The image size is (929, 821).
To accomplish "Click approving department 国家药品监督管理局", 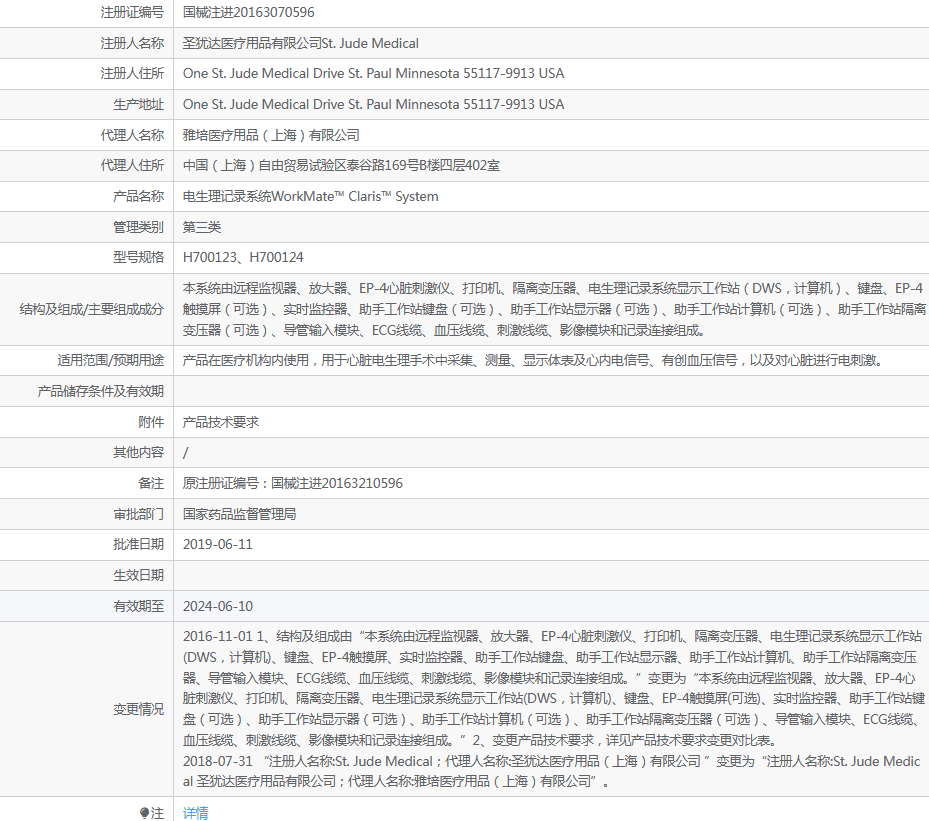I will pyautogui.click(x=239, y=514).
